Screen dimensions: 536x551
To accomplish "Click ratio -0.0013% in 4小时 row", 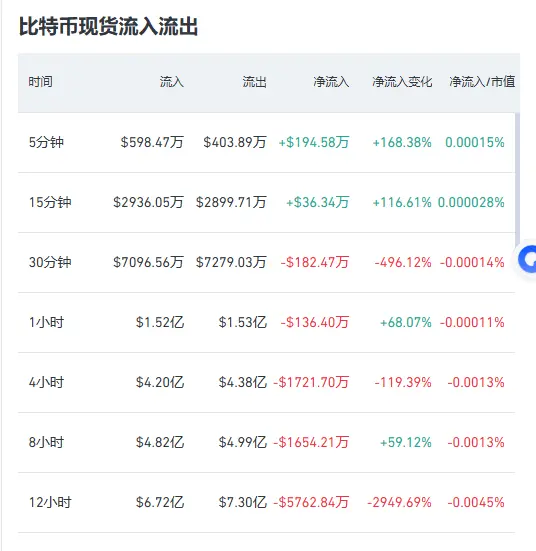I will pyautogui.click(x=476, y=382).
